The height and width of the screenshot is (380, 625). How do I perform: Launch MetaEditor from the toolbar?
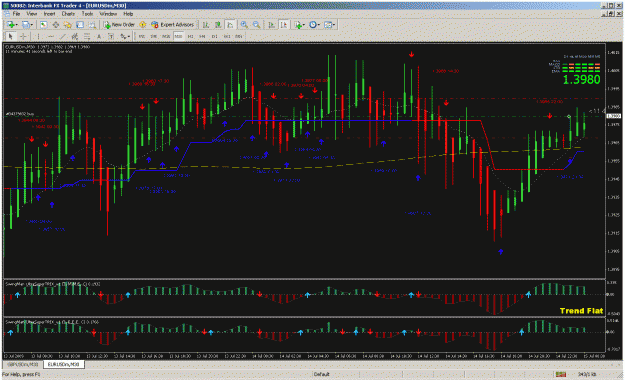pos(142,25)
